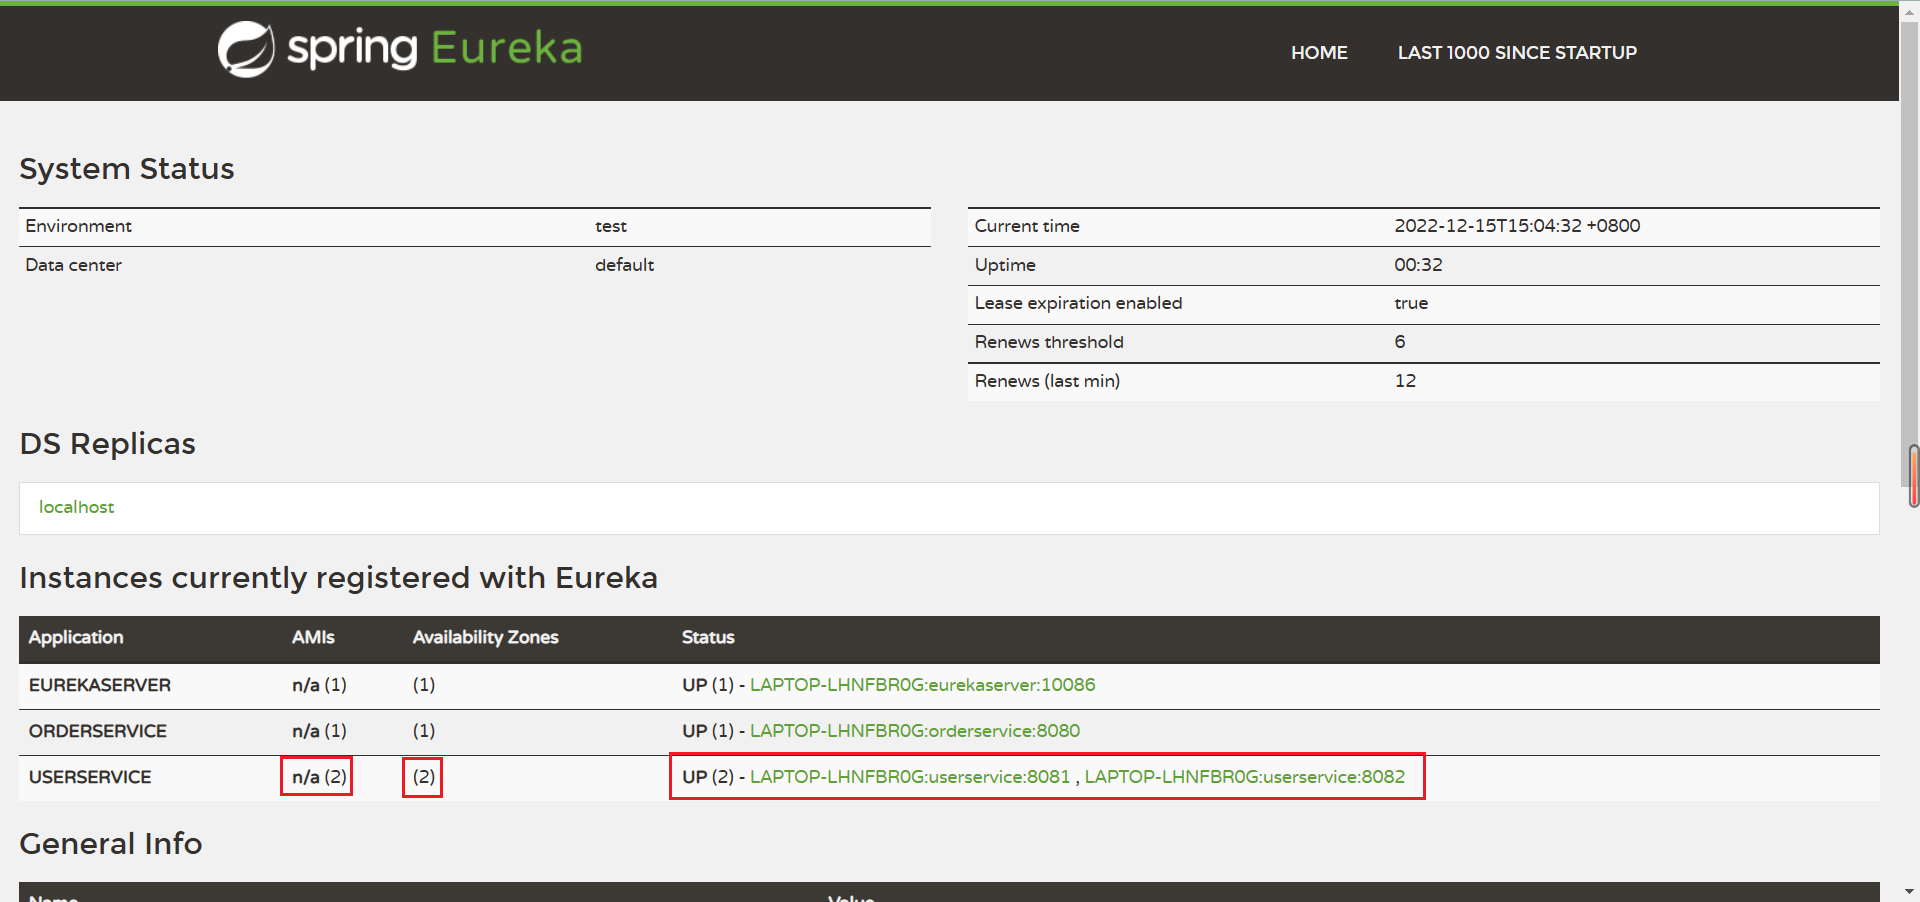Viewport: 1920px width, 902px height.
Task: Click the Renews threshold row
Action: point(1049,342)
